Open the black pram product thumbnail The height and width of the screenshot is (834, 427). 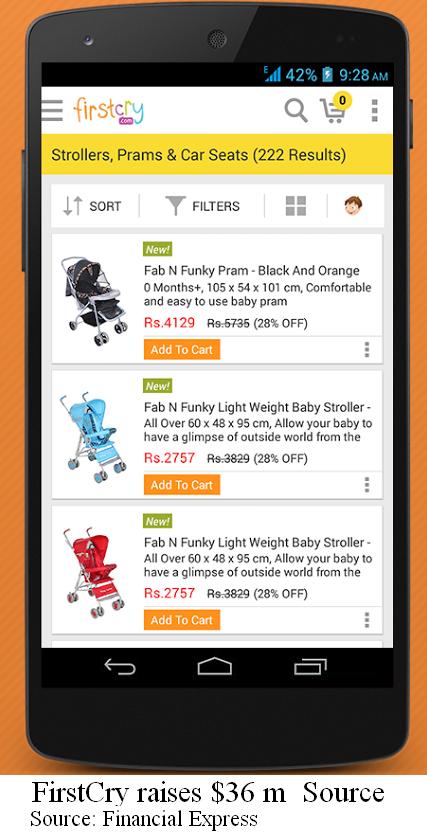pos(94,301)
